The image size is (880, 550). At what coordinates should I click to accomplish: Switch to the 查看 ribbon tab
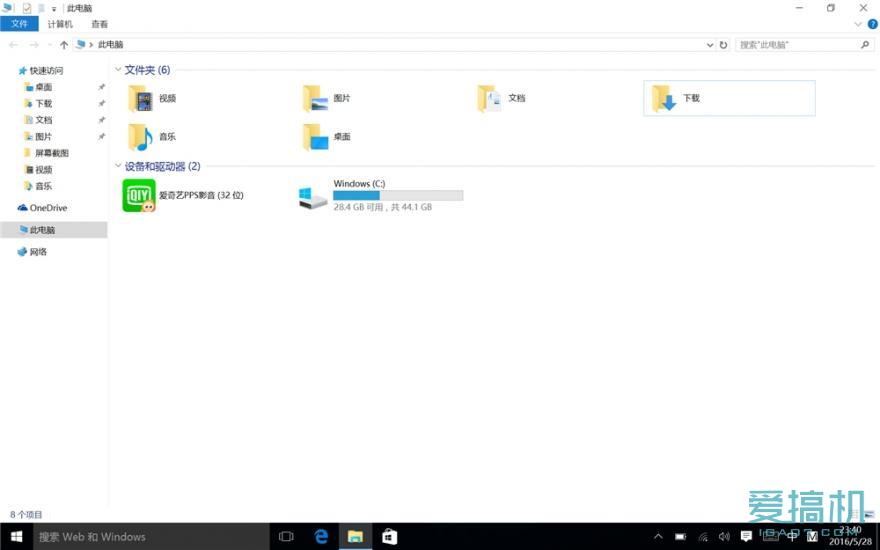pyautogui.click(x=99, y=24)
